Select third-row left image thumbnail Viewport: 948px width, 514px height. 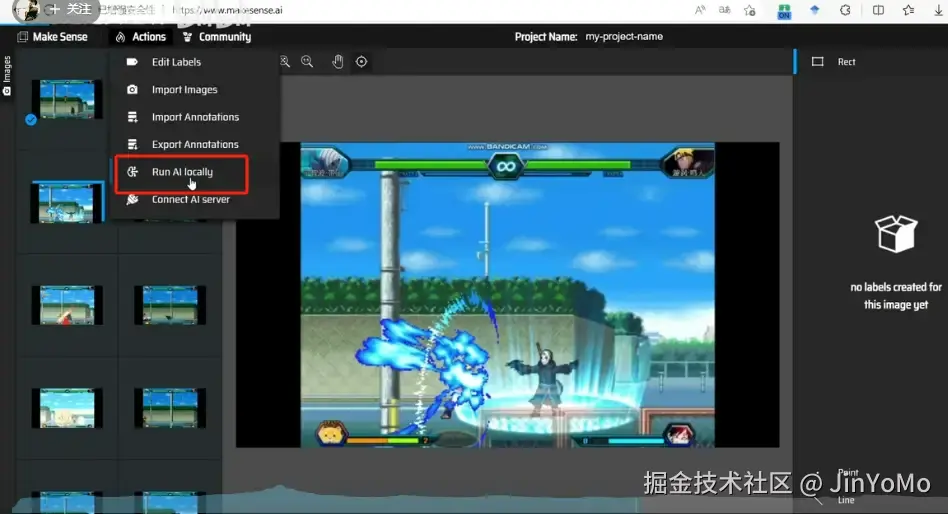pos(67,305)
